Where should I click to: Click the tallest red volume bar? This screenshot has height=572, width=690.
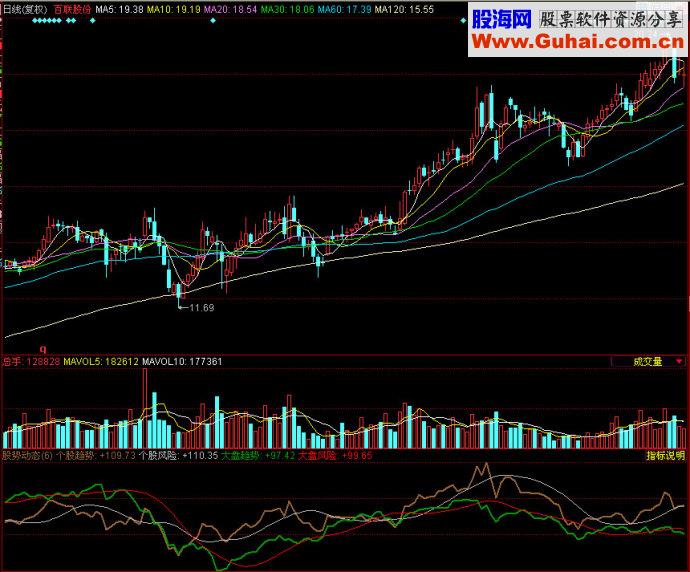[145, 408]
